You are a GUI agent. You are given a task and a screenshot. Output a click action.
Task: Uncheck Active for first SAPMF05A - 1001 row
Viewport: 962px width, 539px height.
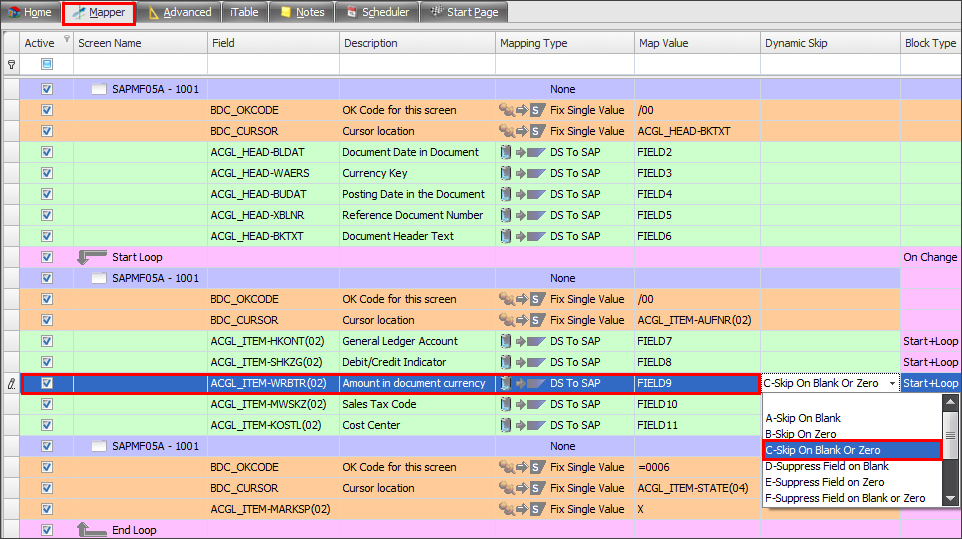coord(47,89)
